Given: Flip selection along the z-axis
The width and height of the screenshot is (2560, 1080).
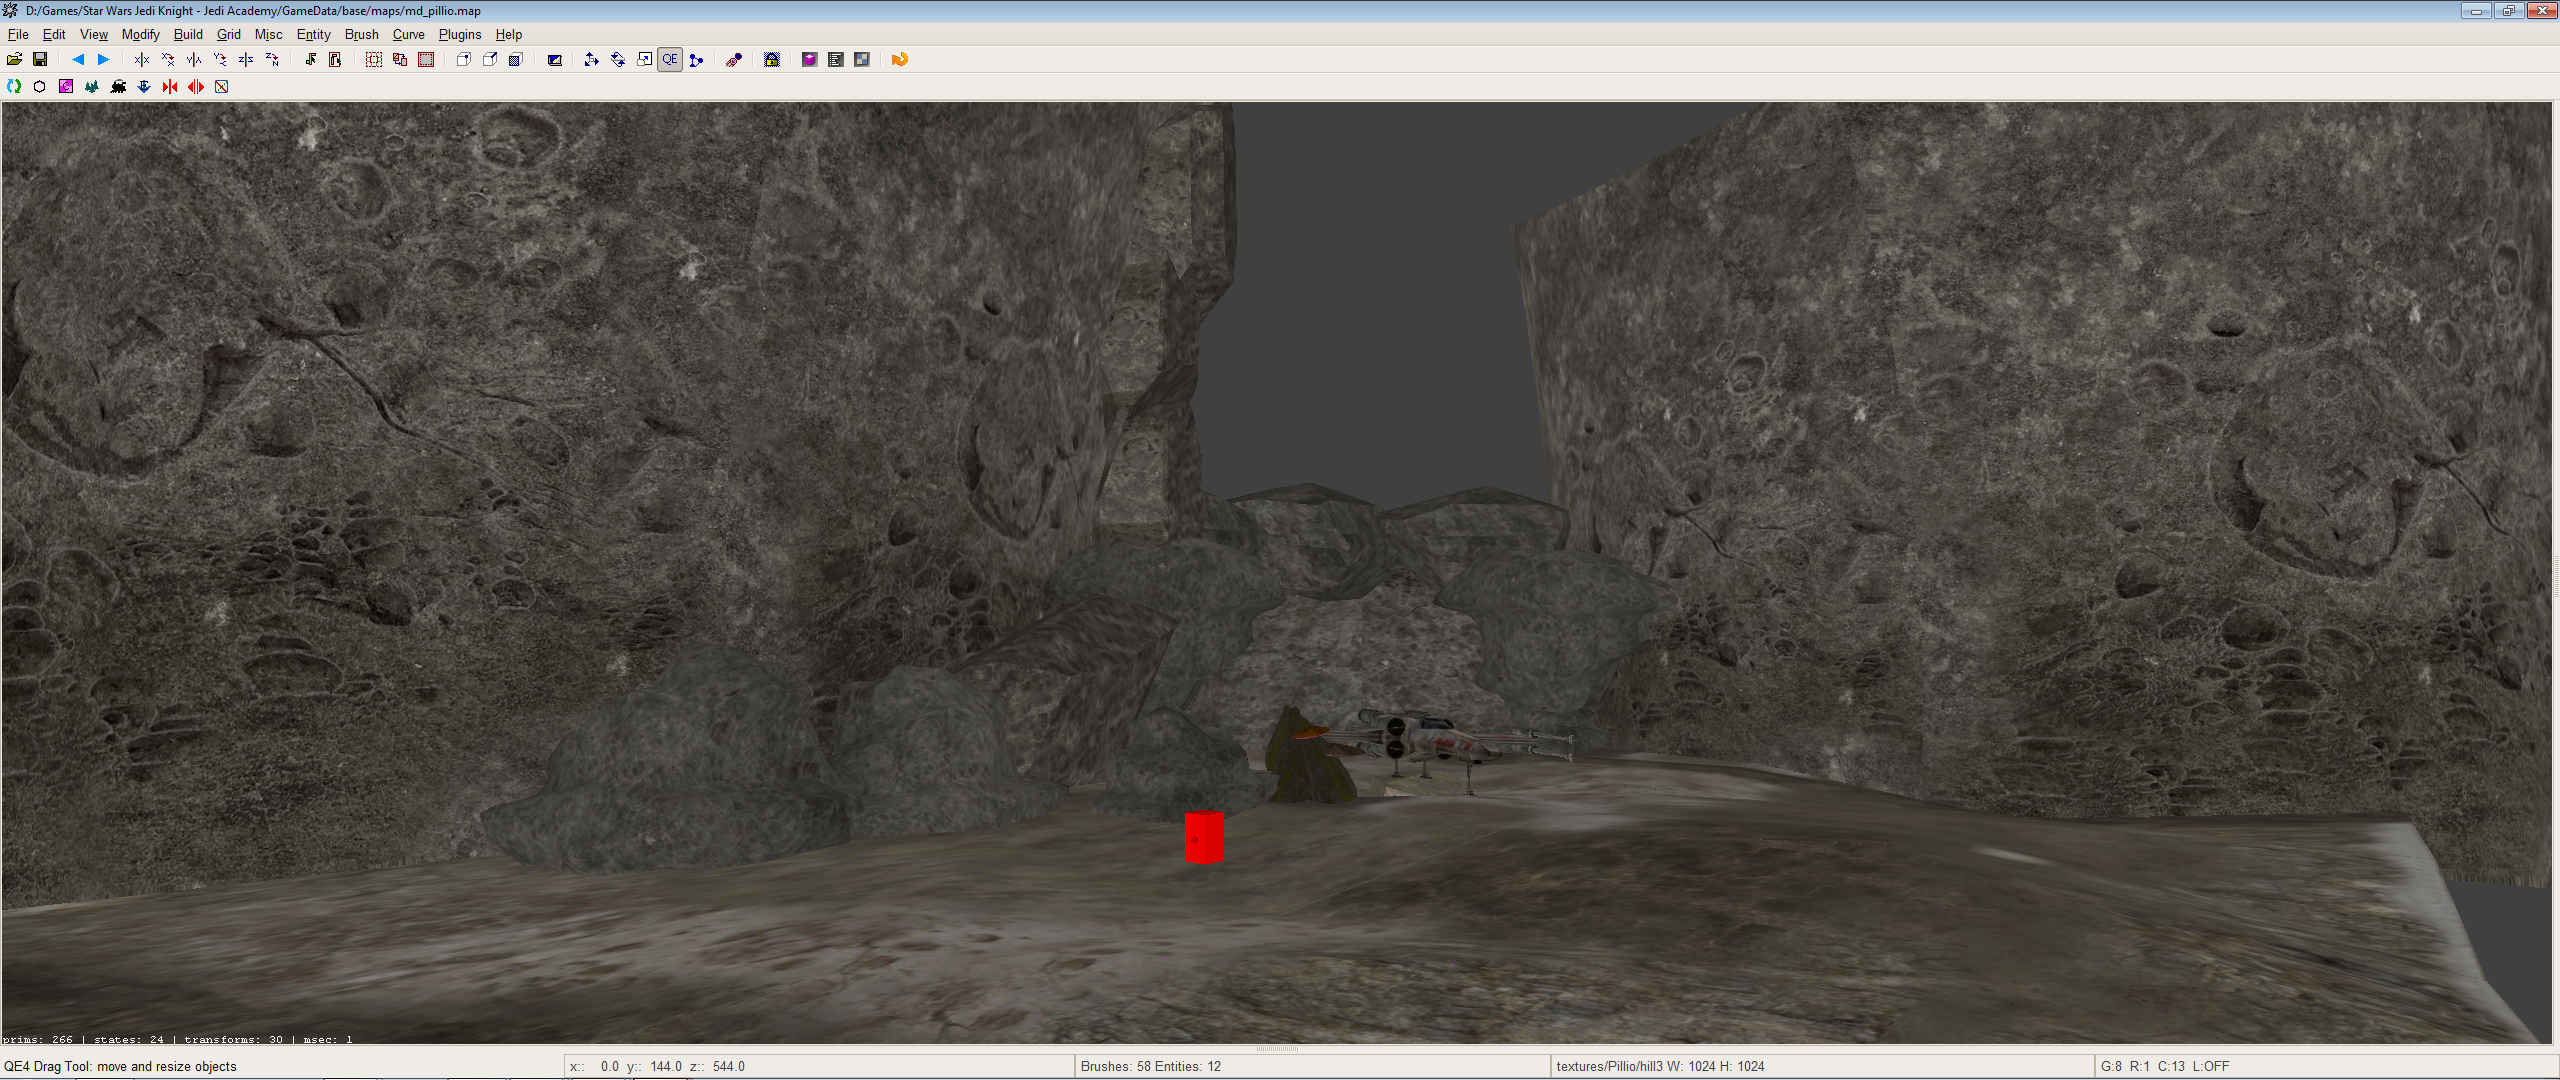Looking at the screenshot, I should click(x=246, y=60).
